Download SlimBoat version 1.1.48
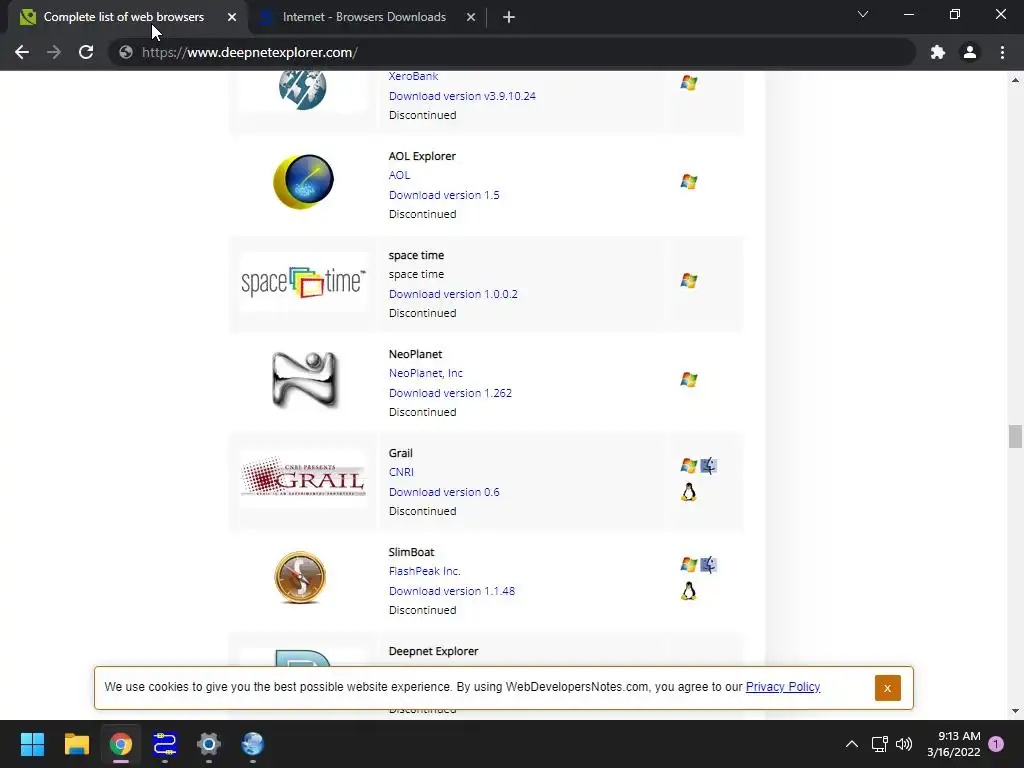 [x=452, y=591]
